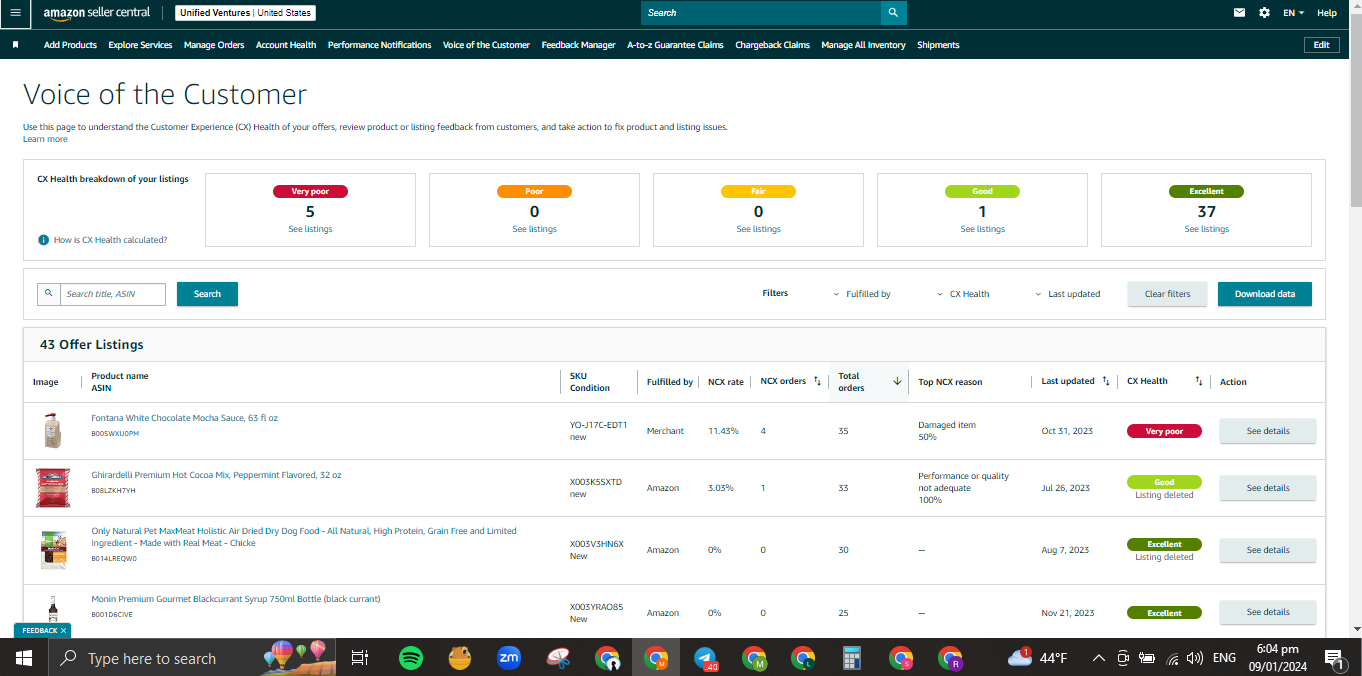Open Spotify from the taskbar
This screenshot has width=1362, height=676.
[x=410, y=658]
